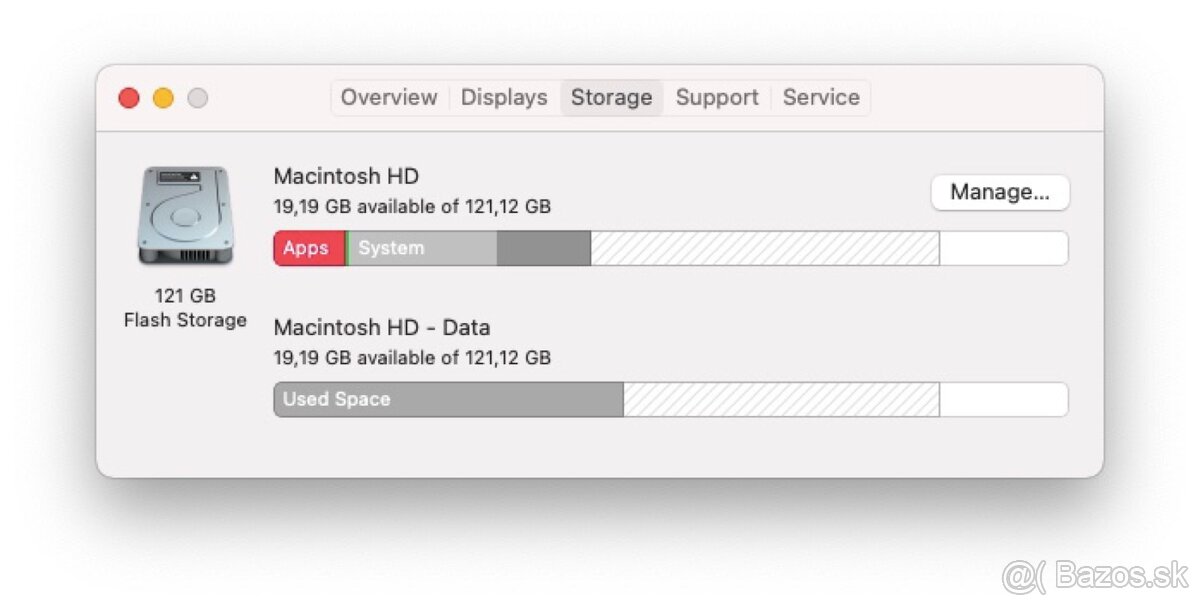Click the Macintosh HD volume title
Viewport: 1200px width, 605px height.
pyautogui.click(x=344, y=176)
